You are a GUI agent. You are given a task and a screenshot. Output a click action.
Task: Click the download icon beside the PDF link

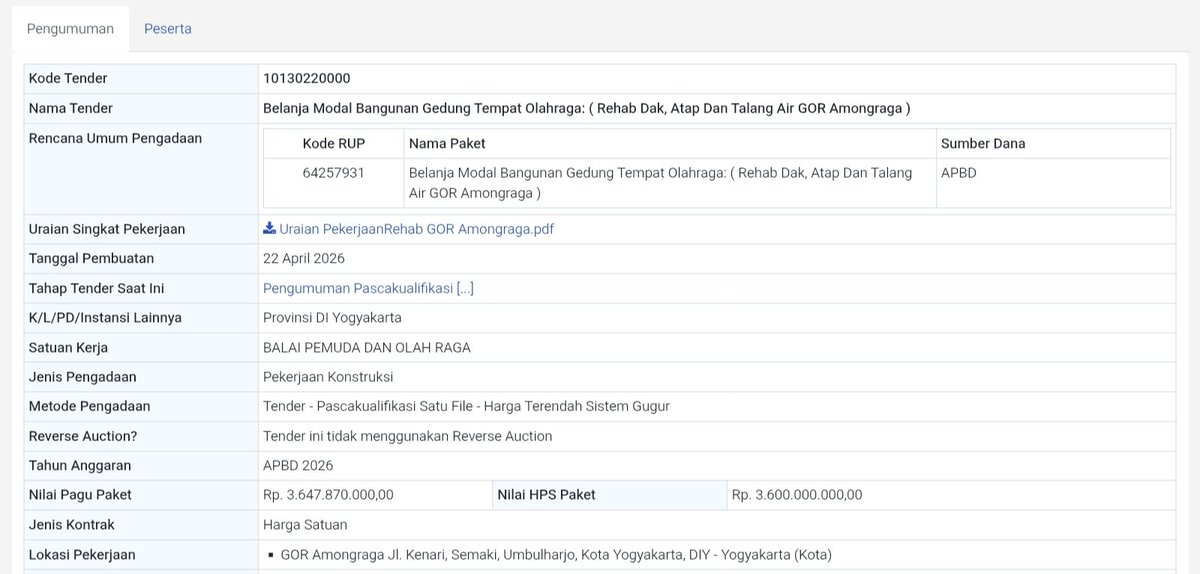point(269,228)
